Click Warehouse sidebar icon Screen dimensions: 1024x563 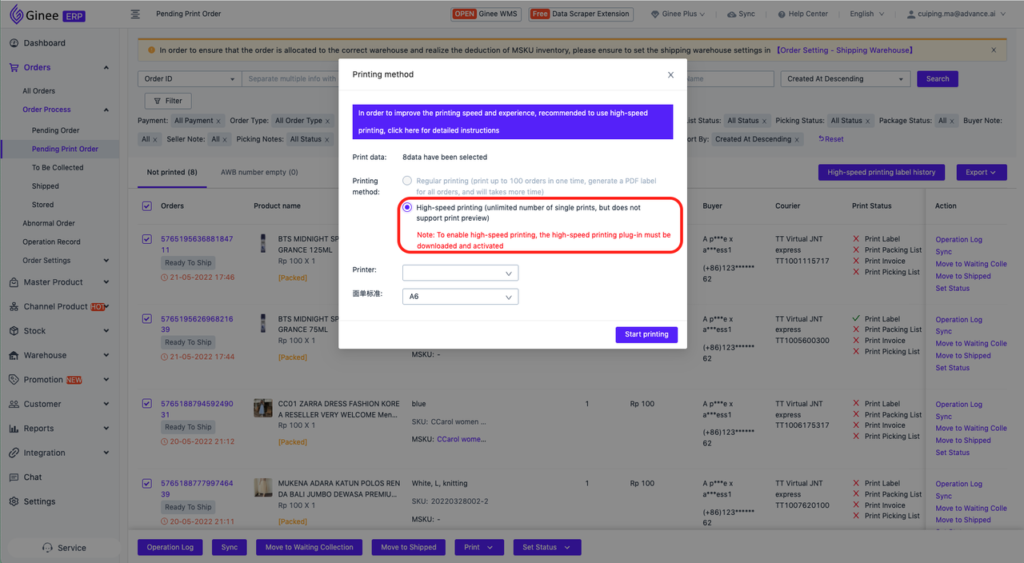tap(14, 355)
